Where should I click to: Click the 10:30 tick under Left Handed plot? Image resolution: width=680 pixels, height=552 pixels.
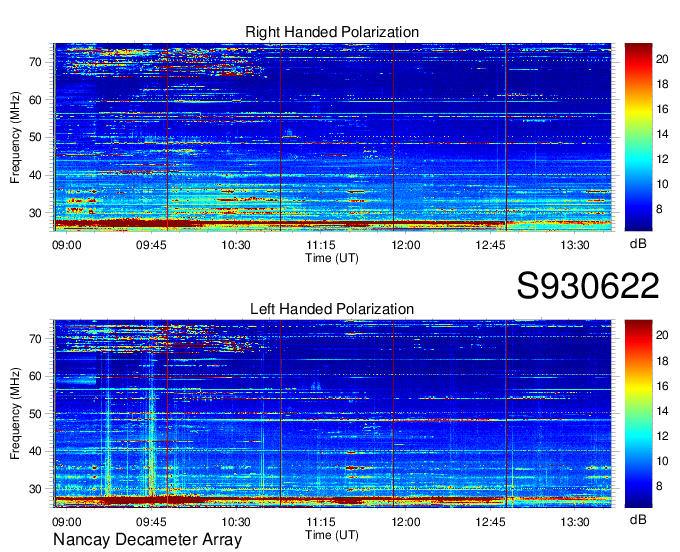236,522
